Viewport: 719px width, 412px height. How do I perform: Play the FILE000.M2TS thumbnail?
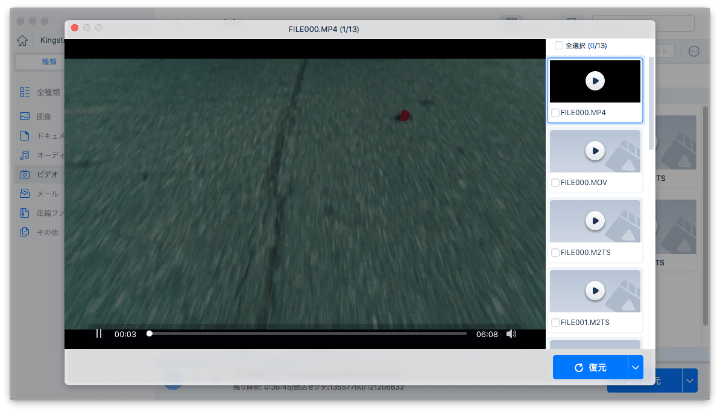[x=595, y=221]
